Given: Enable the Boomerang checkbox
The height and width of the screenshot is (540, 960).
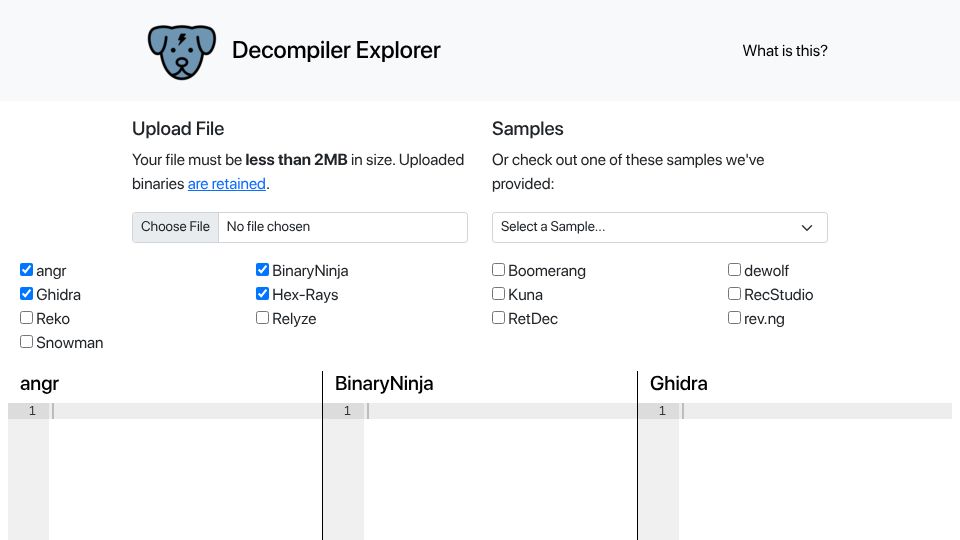Looking at the screenshot, I should tap(498, 270).
